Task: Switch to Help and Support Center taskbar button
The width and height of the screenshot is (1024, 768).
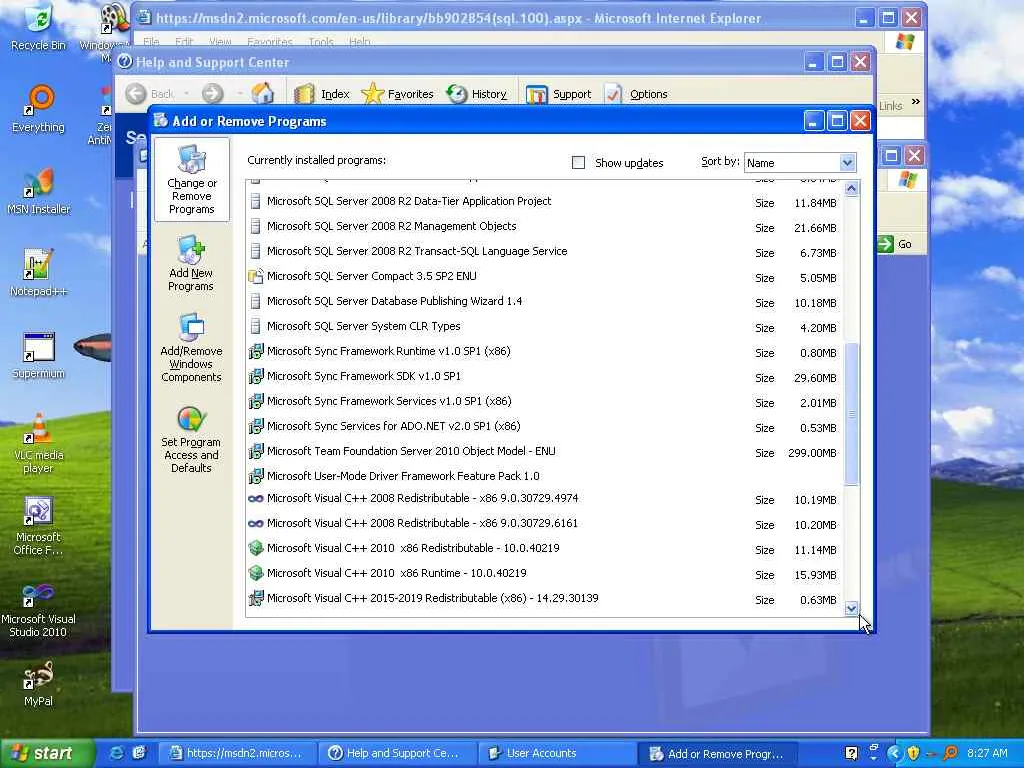Action: click(397, 754)
